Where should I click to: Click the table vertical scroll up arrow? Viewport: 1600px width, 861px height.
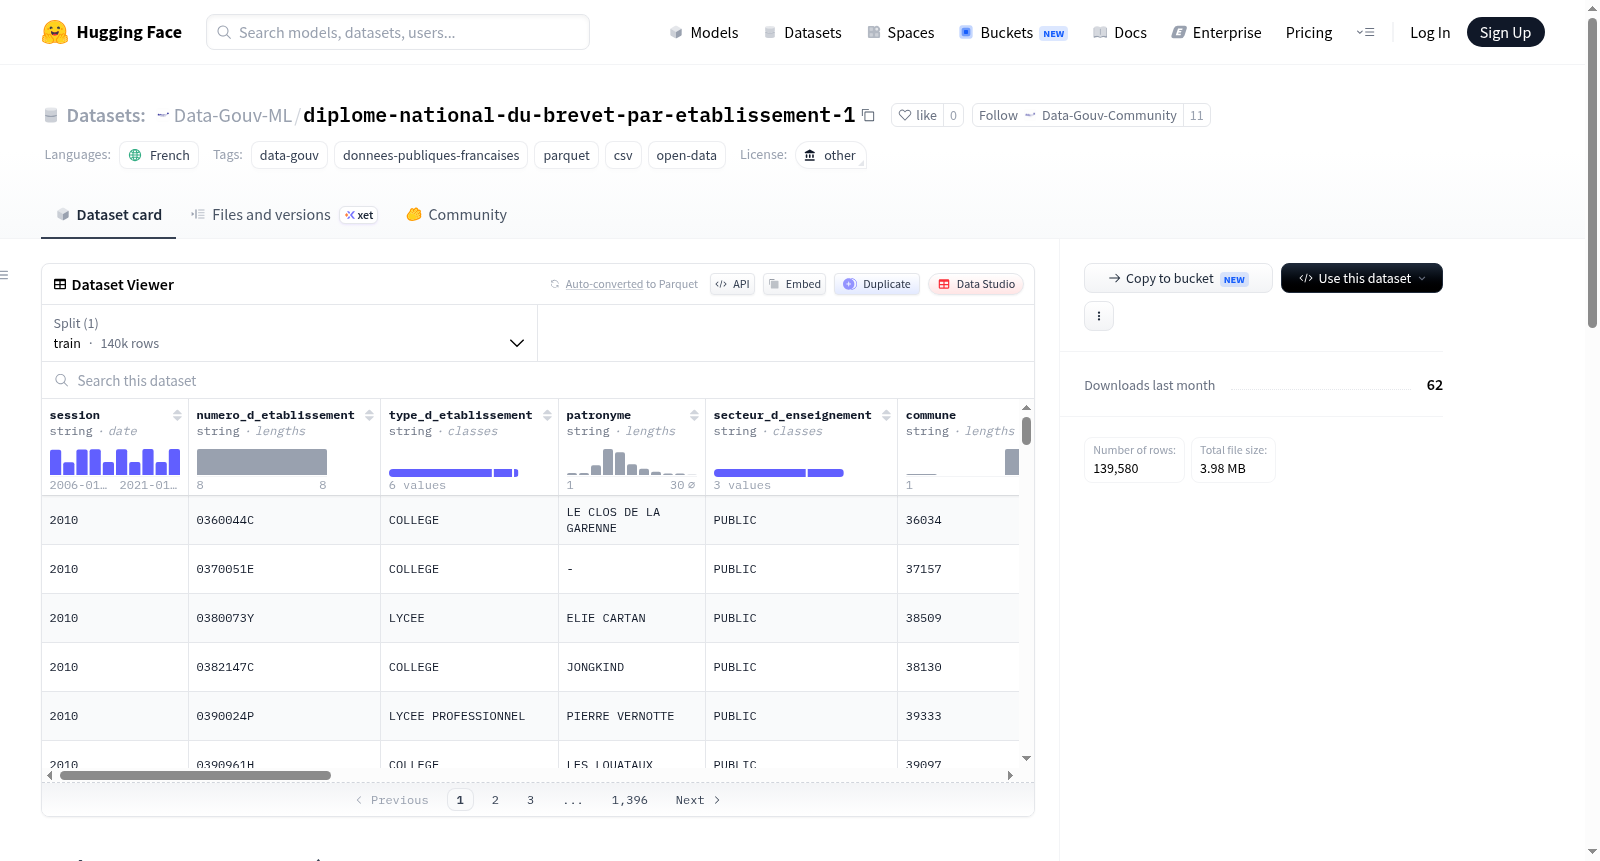click(x=1026, y=408)
